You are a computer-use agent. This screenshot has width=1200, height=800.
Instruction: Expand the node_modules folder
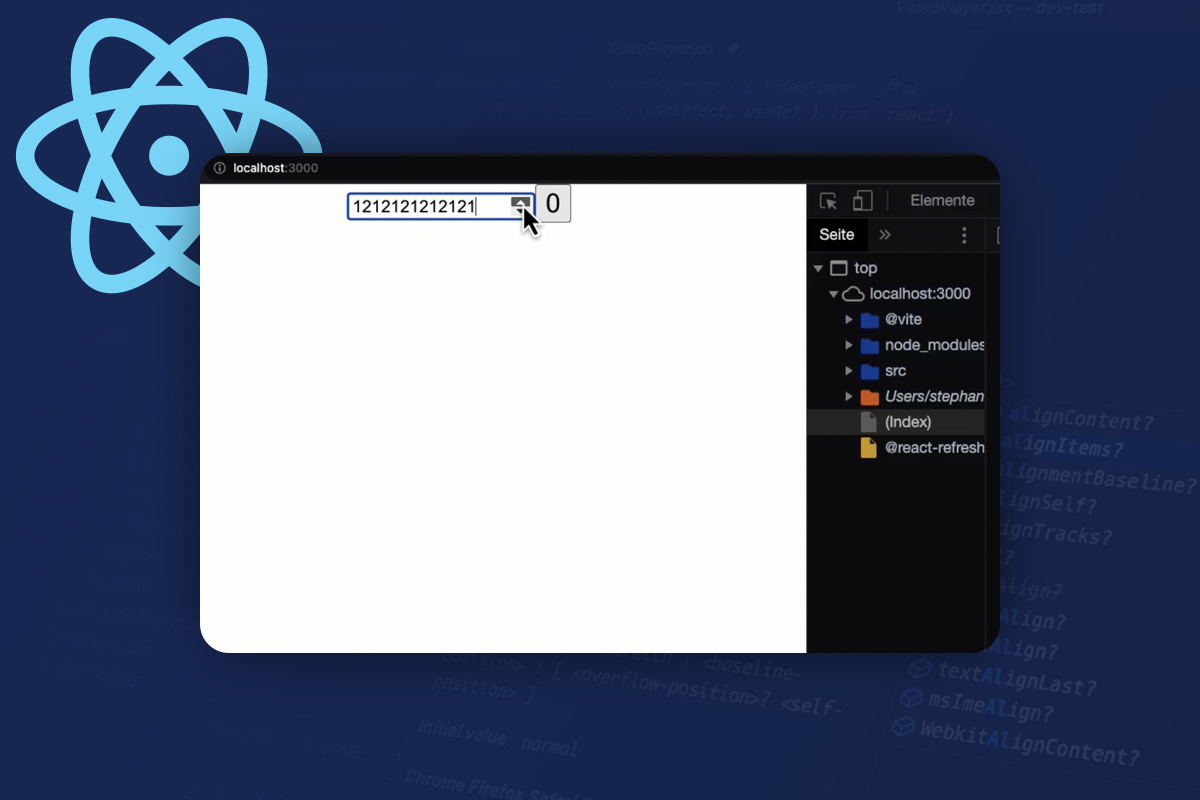(x=849, y=345)
